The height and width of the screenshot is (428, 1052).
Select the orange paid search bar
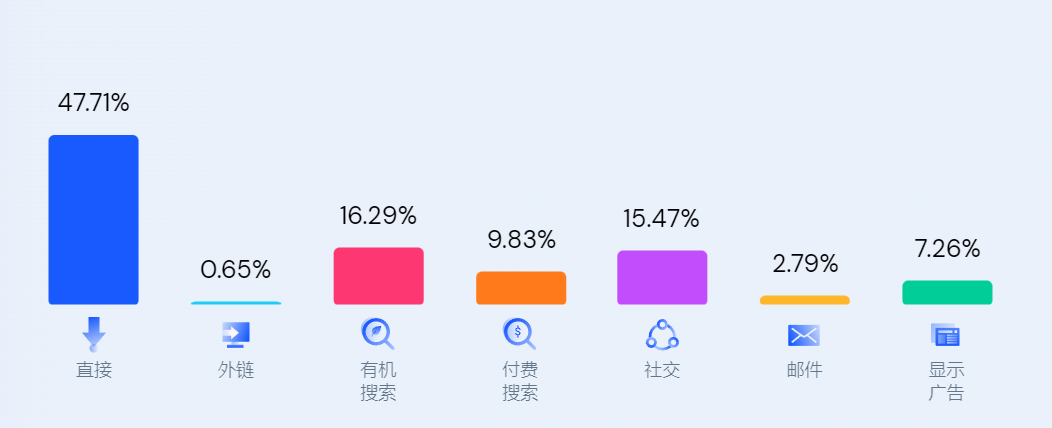[521, 288]
